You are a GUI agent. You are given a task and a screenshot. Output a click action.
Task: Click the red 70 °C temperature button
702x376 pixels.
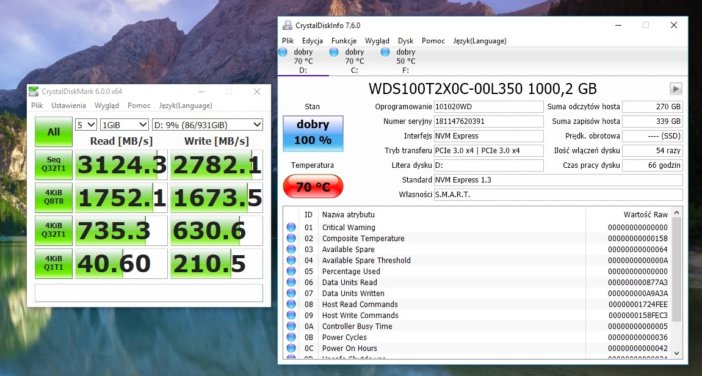[x=313, y=187]
